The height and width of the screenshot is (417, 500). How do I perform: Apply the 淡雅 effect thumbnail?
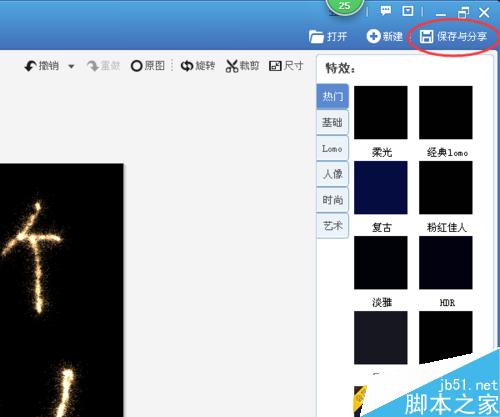coord(381,263)
